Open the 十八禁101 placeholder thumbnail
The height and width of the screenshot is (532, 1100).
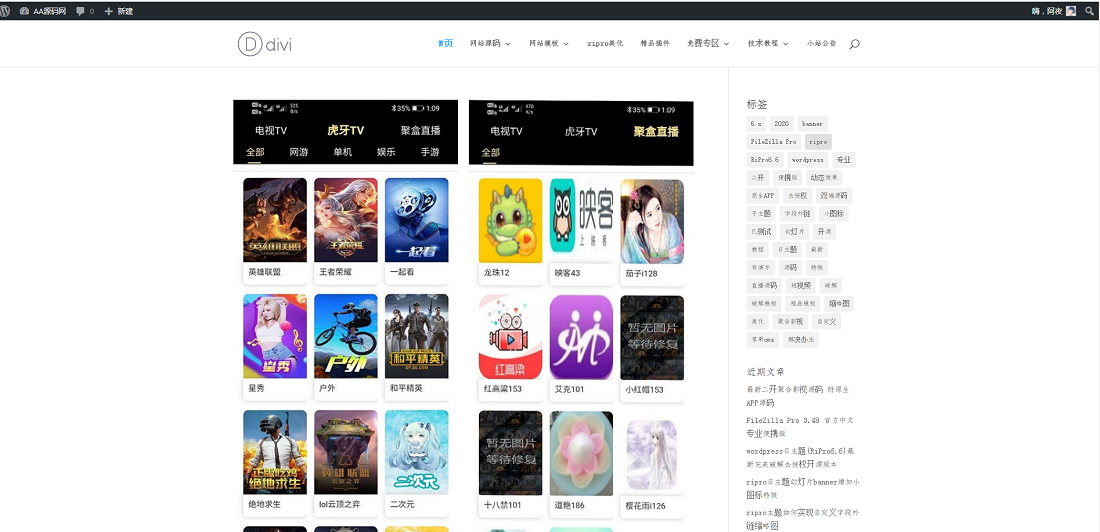(511, 453)
